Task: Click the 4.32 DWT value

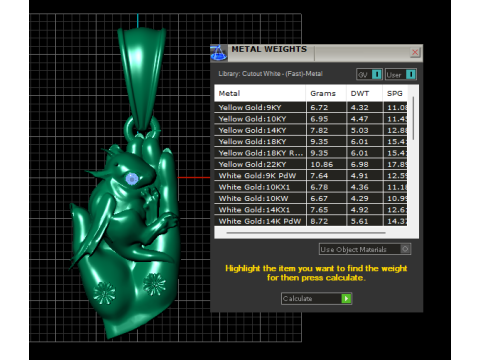Action: click(359, 107)
